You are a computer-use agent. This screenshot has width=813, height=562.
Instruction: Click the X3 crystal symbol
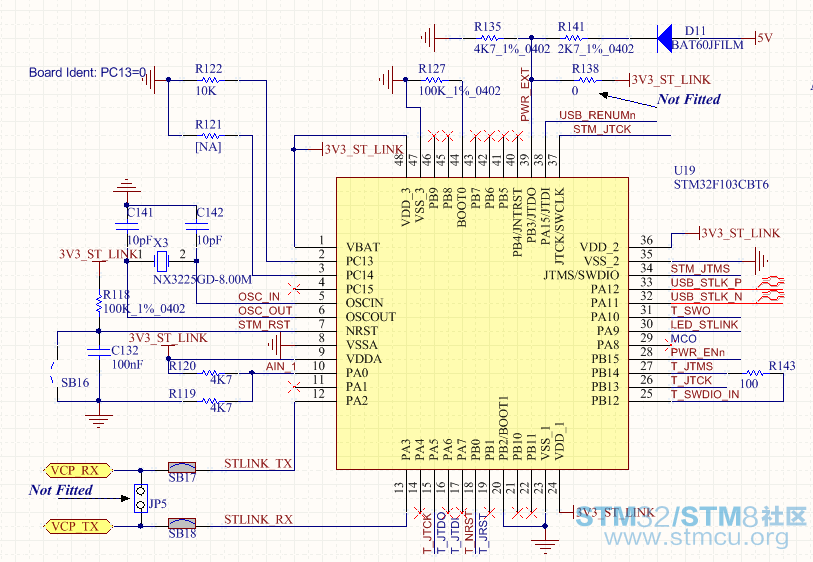click(x=162, y=261)
